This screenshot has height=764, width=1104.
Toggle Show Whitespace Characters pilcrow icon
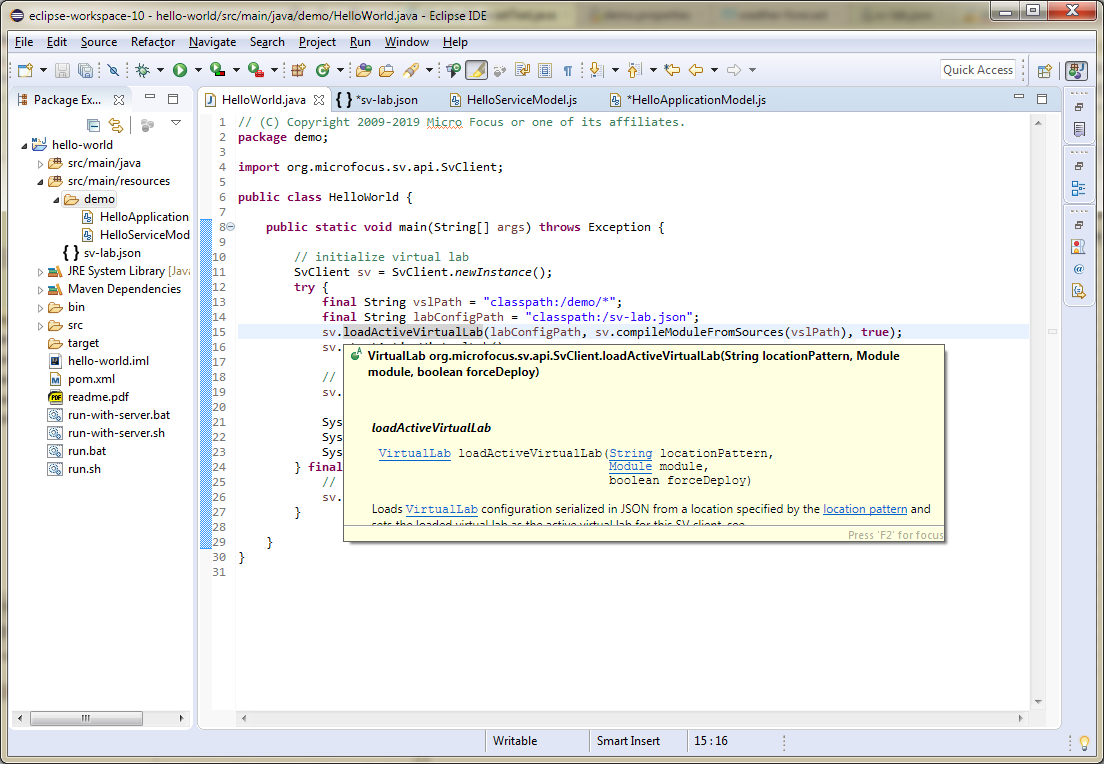click(567, 70)
